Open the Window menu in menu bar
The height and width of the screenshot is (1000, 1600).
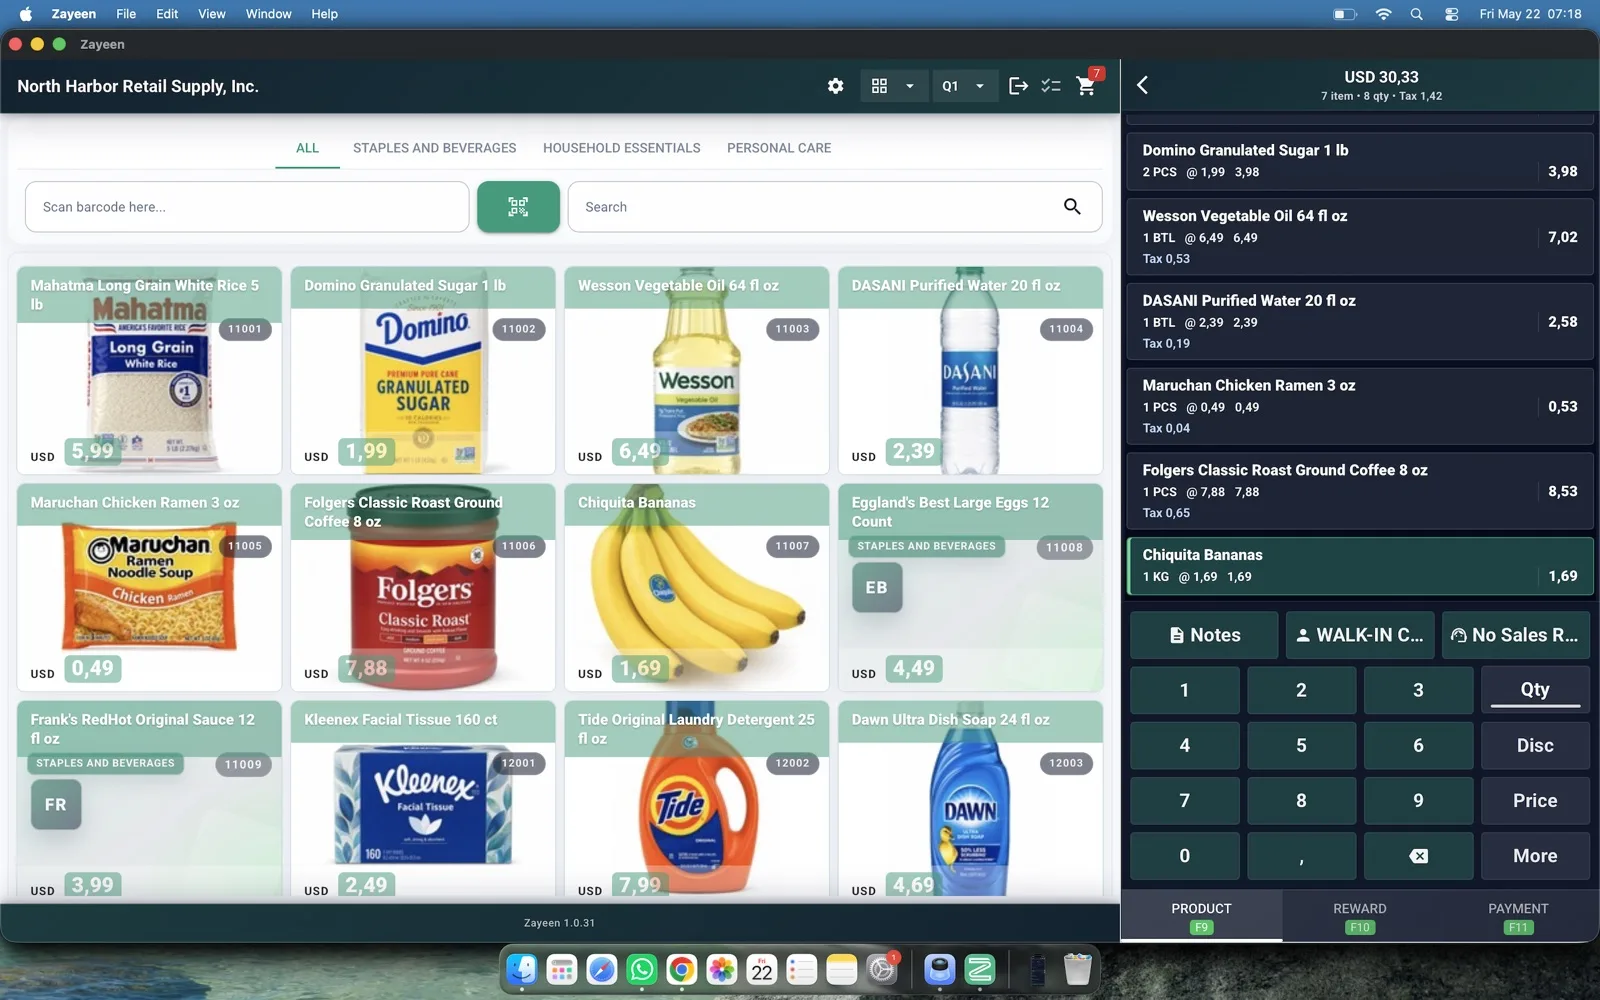(x=268, y=14)
